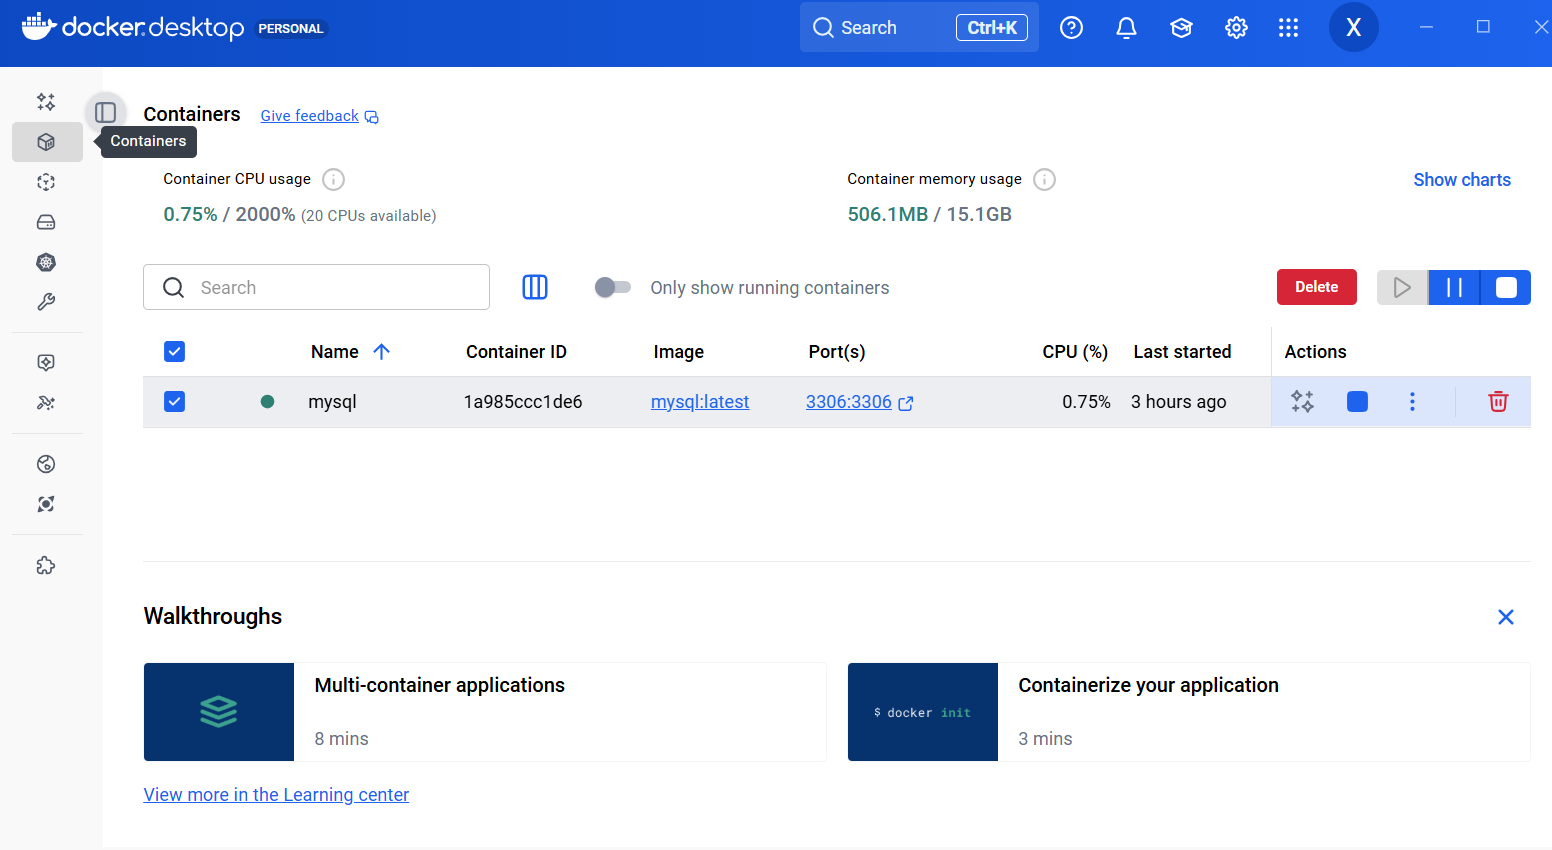Open the help question mark icon

pyautogui.click(x=1071, y=28)
